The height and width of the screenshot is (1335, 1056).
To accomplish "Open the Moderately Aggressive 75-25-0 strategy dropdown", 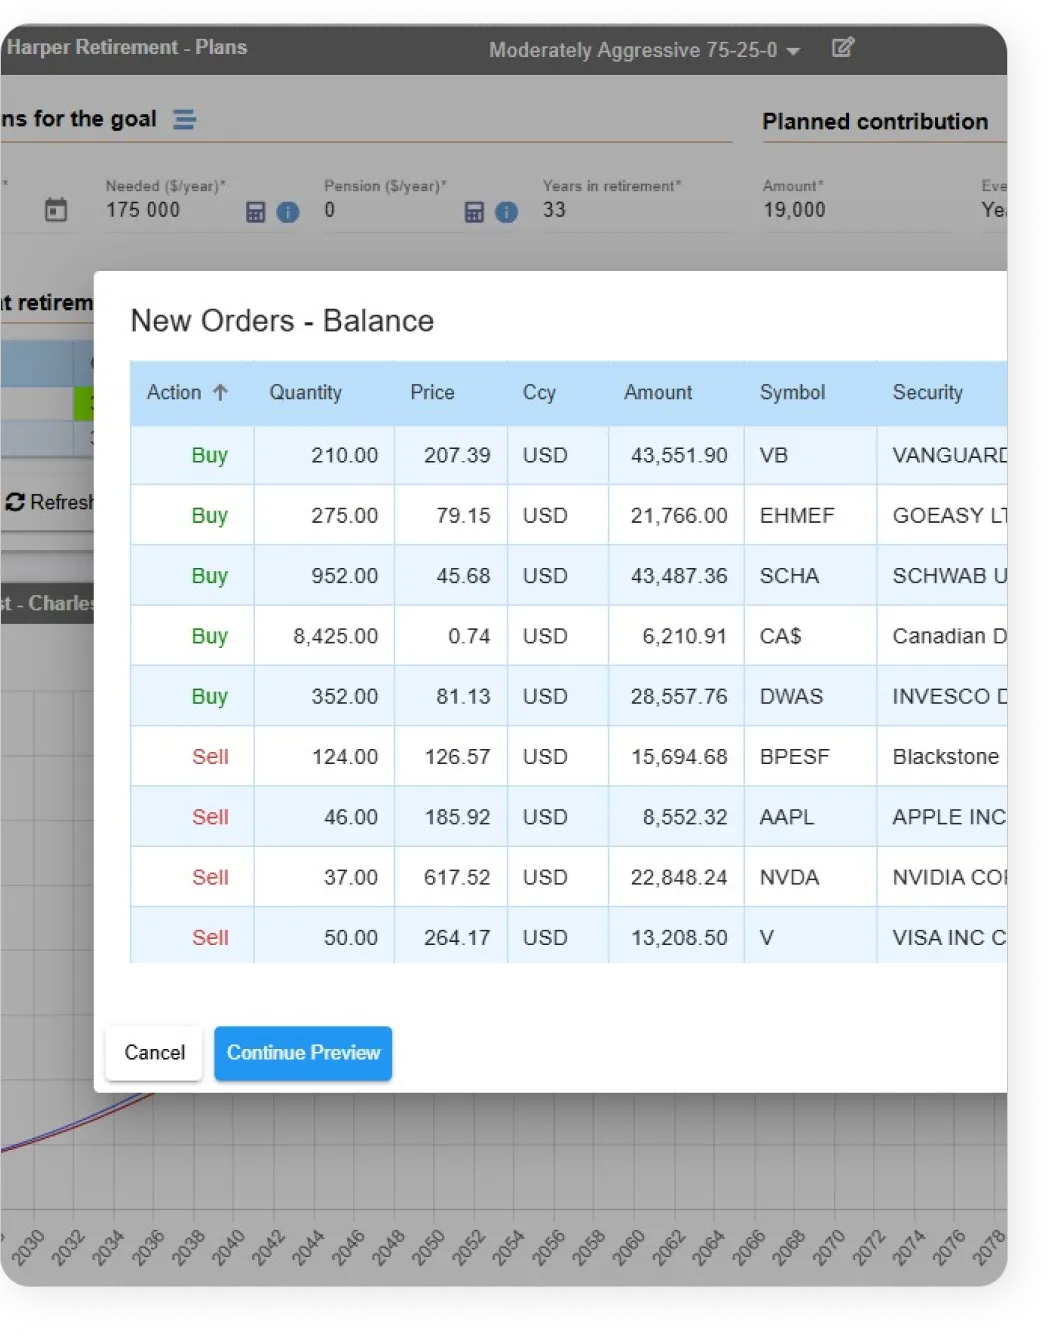I will [643, 50].
